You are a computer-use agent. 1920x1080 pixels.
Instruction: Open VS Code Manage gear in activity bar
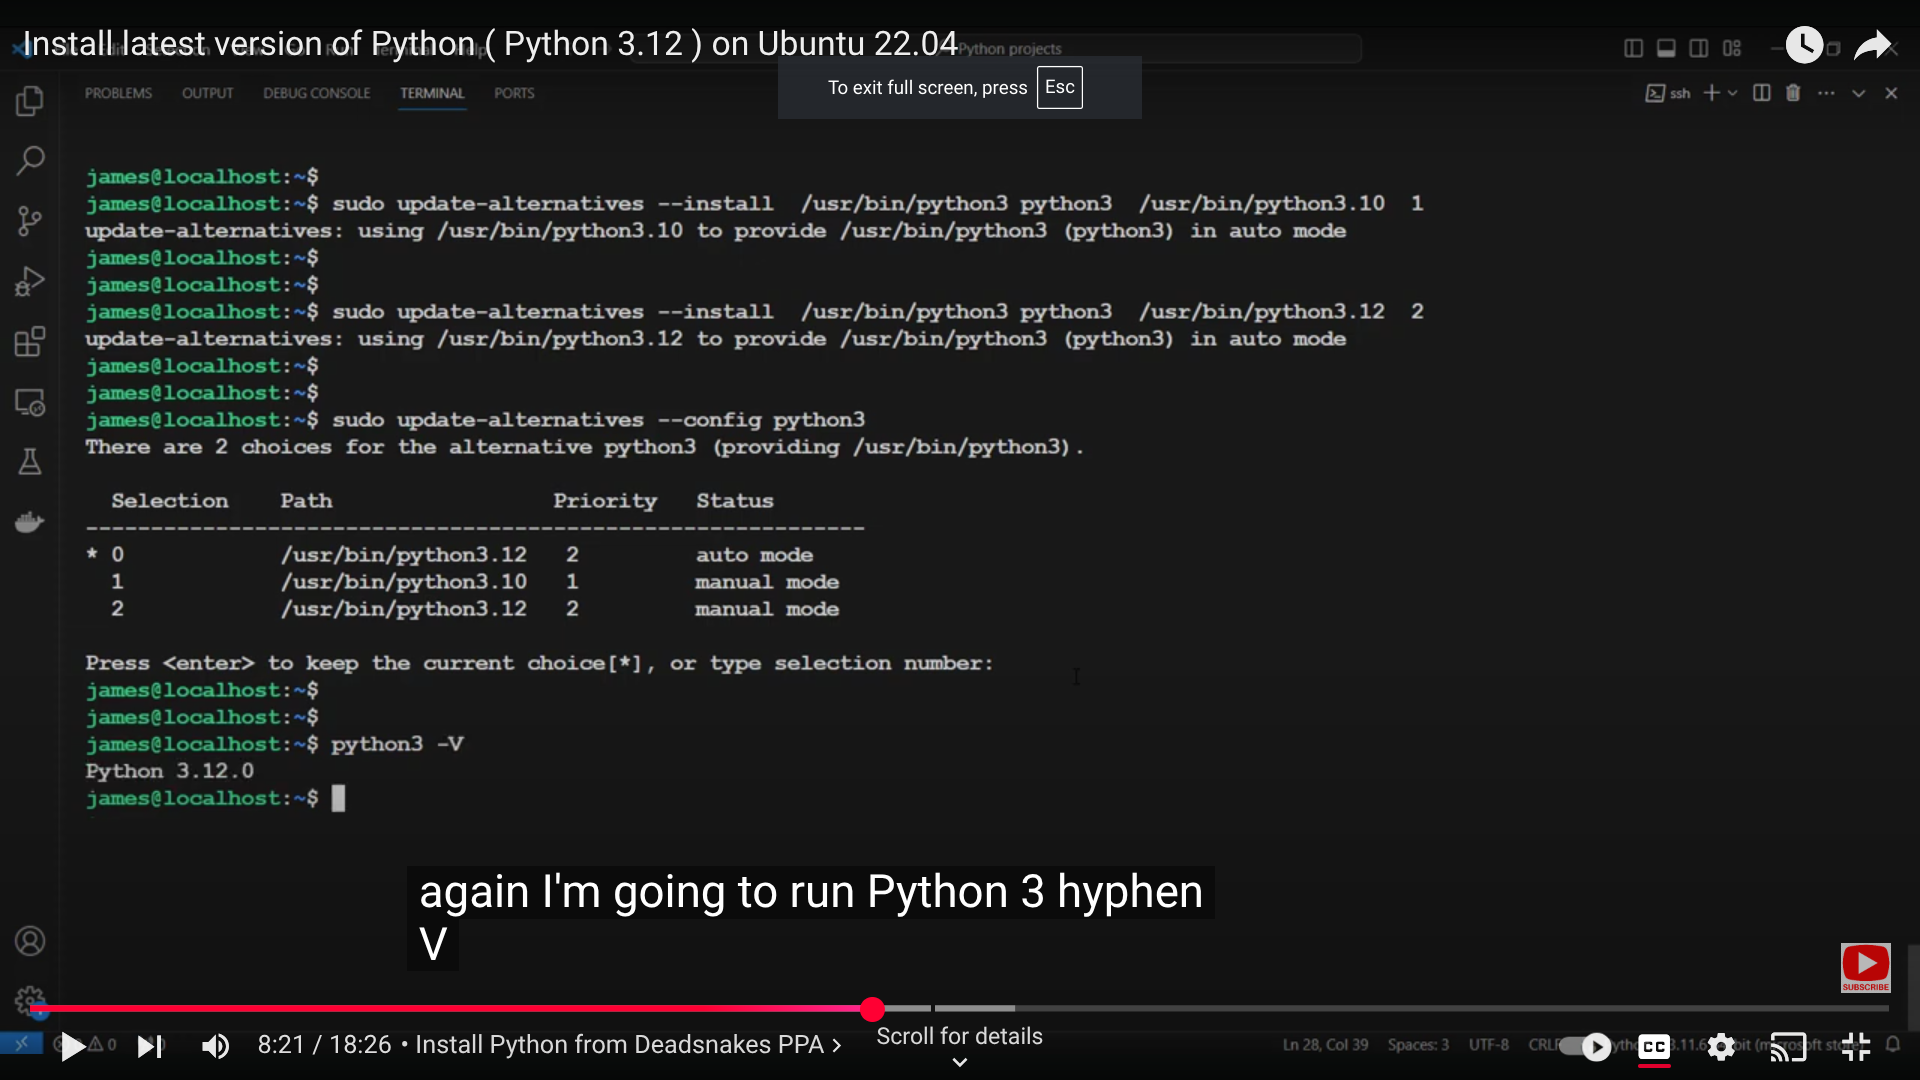(x=30, y=1000)
